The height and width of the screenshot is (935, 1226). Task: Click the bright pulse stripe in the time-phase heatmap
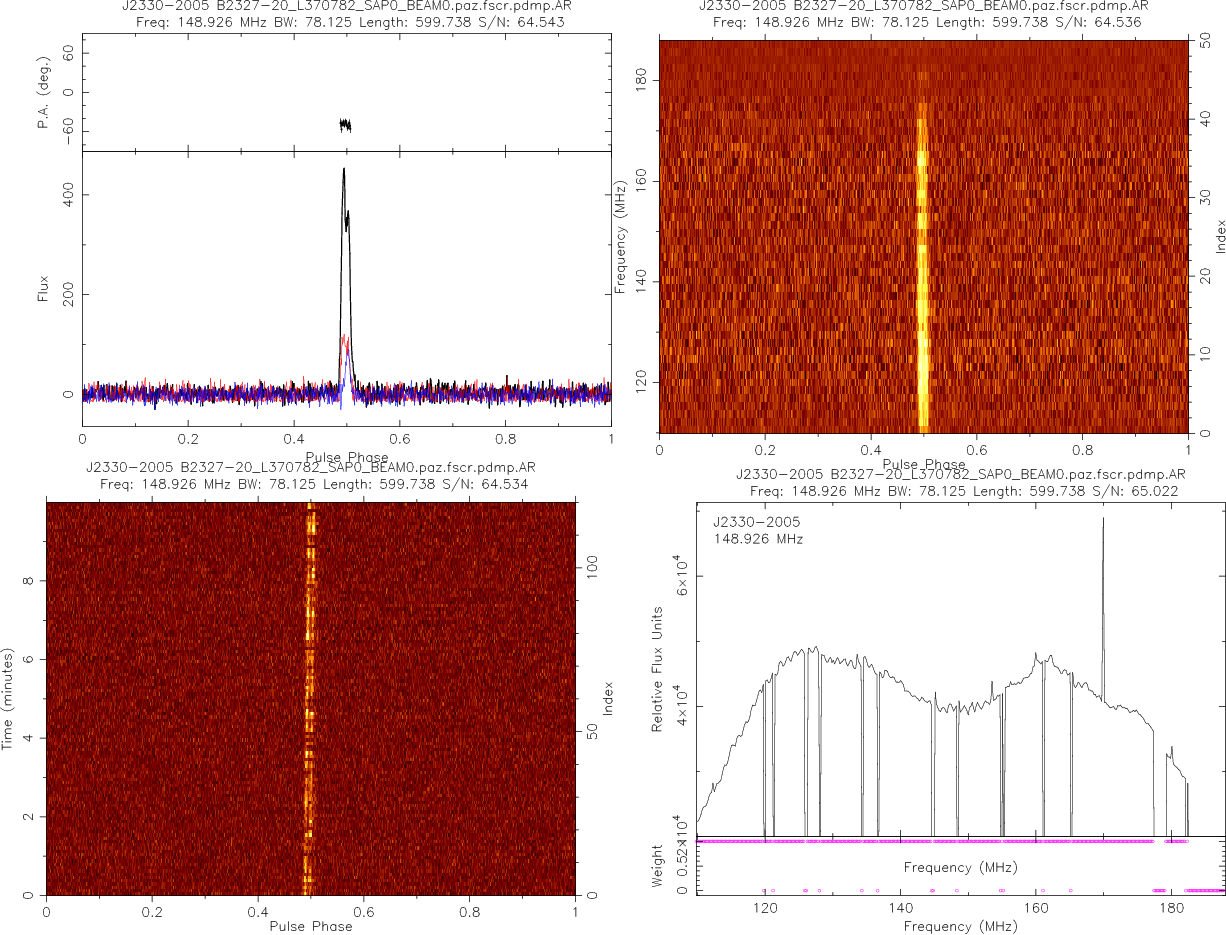[x=309, y=700]
